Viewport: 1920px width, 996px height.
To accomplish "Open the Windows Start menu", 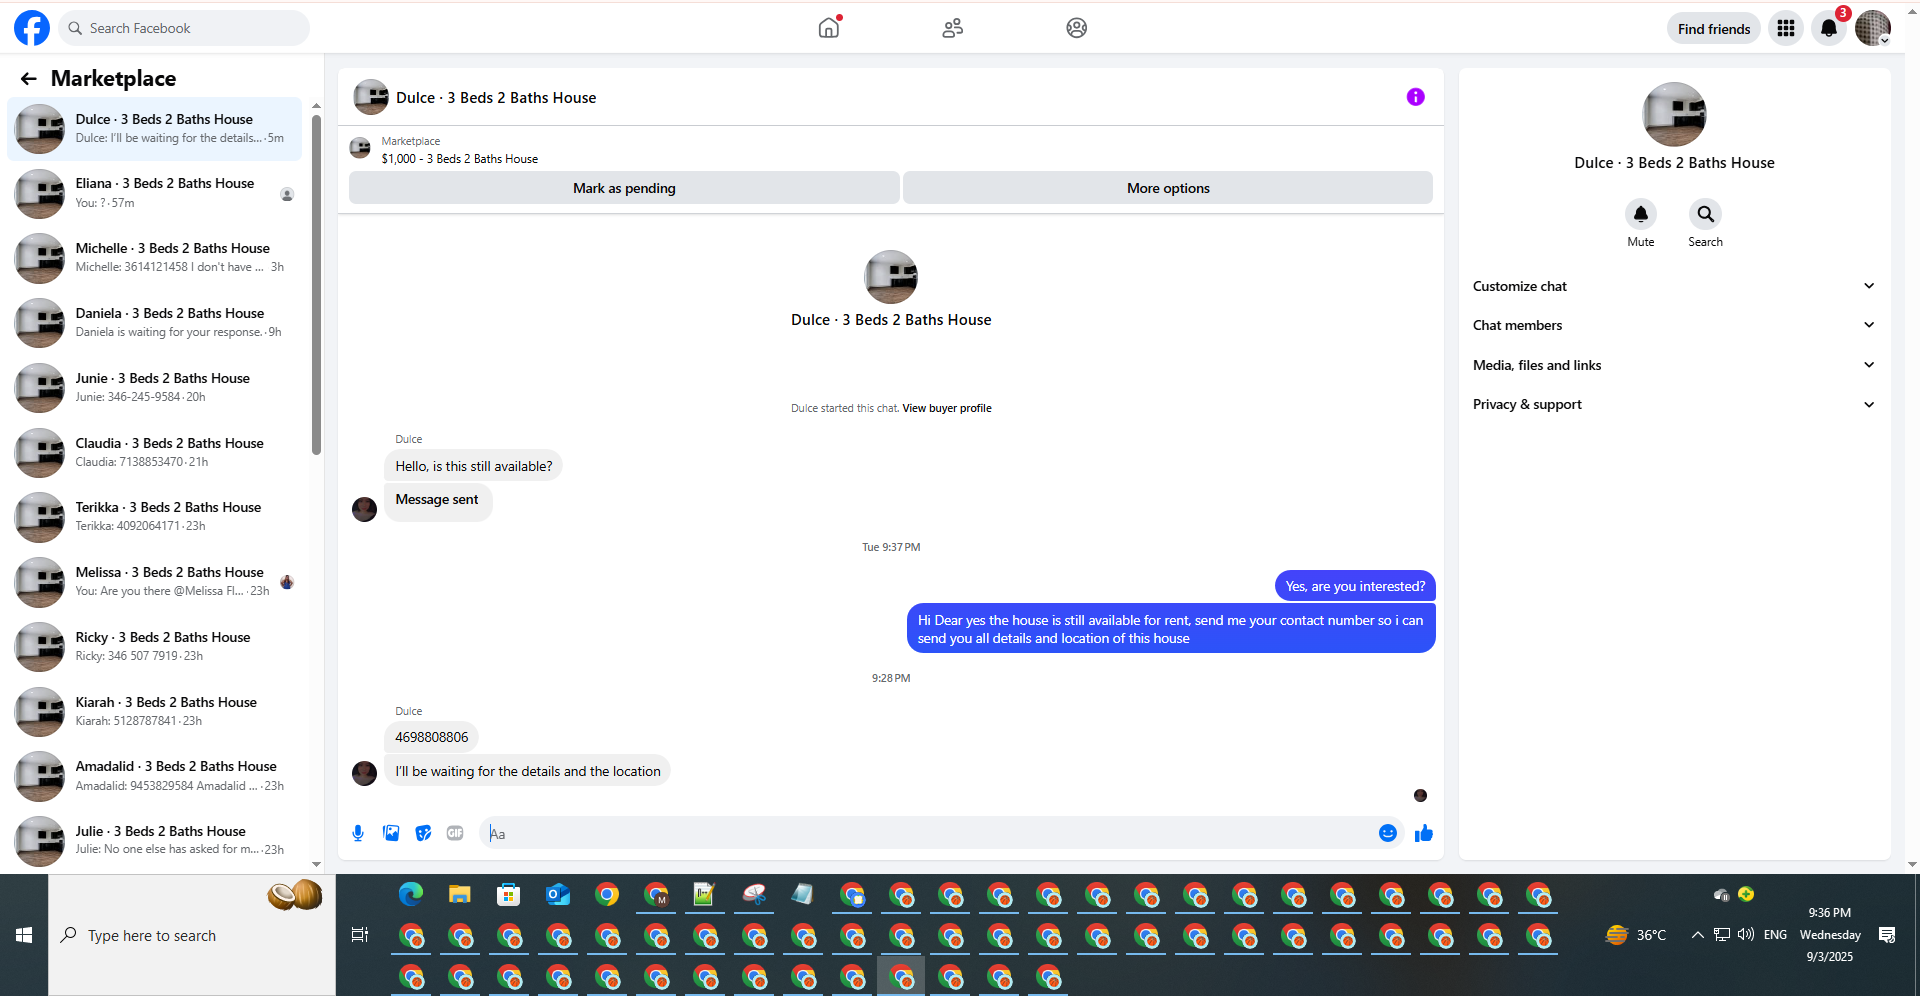I will click(24, 935).
